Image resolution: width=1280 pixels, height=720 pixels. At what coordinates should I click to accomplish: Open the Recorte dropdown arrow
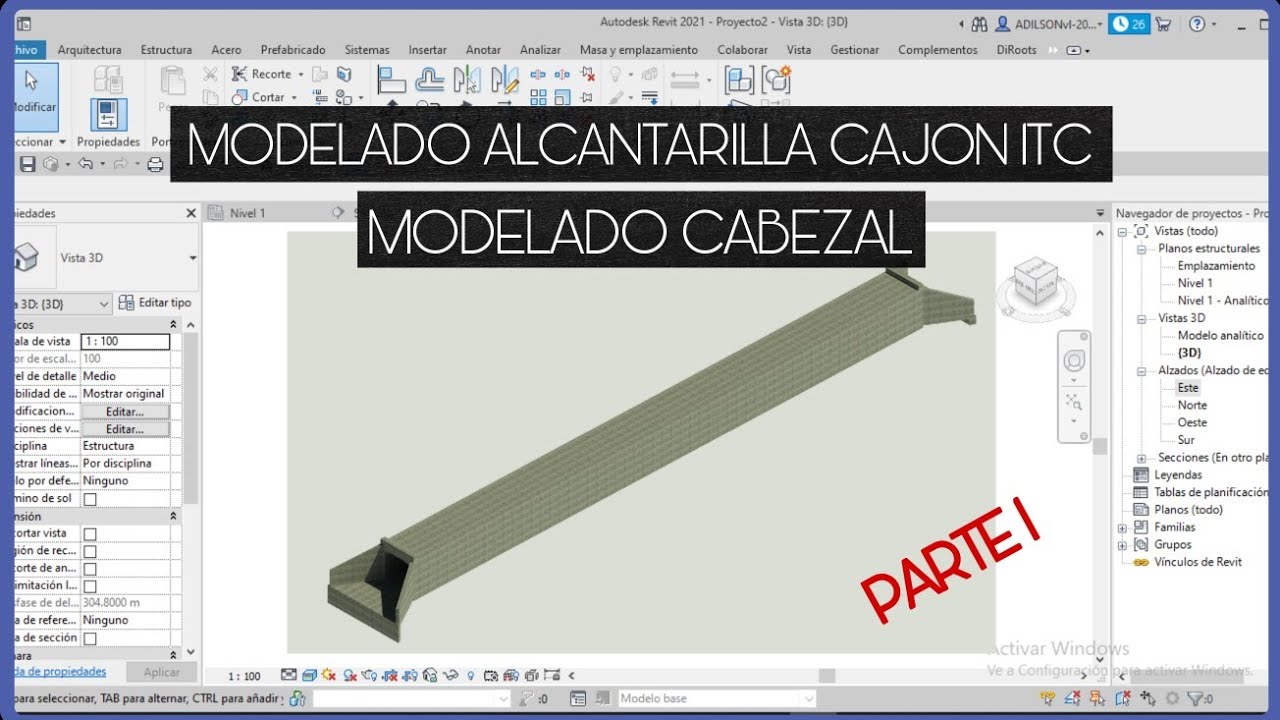[x=299, y=74]
